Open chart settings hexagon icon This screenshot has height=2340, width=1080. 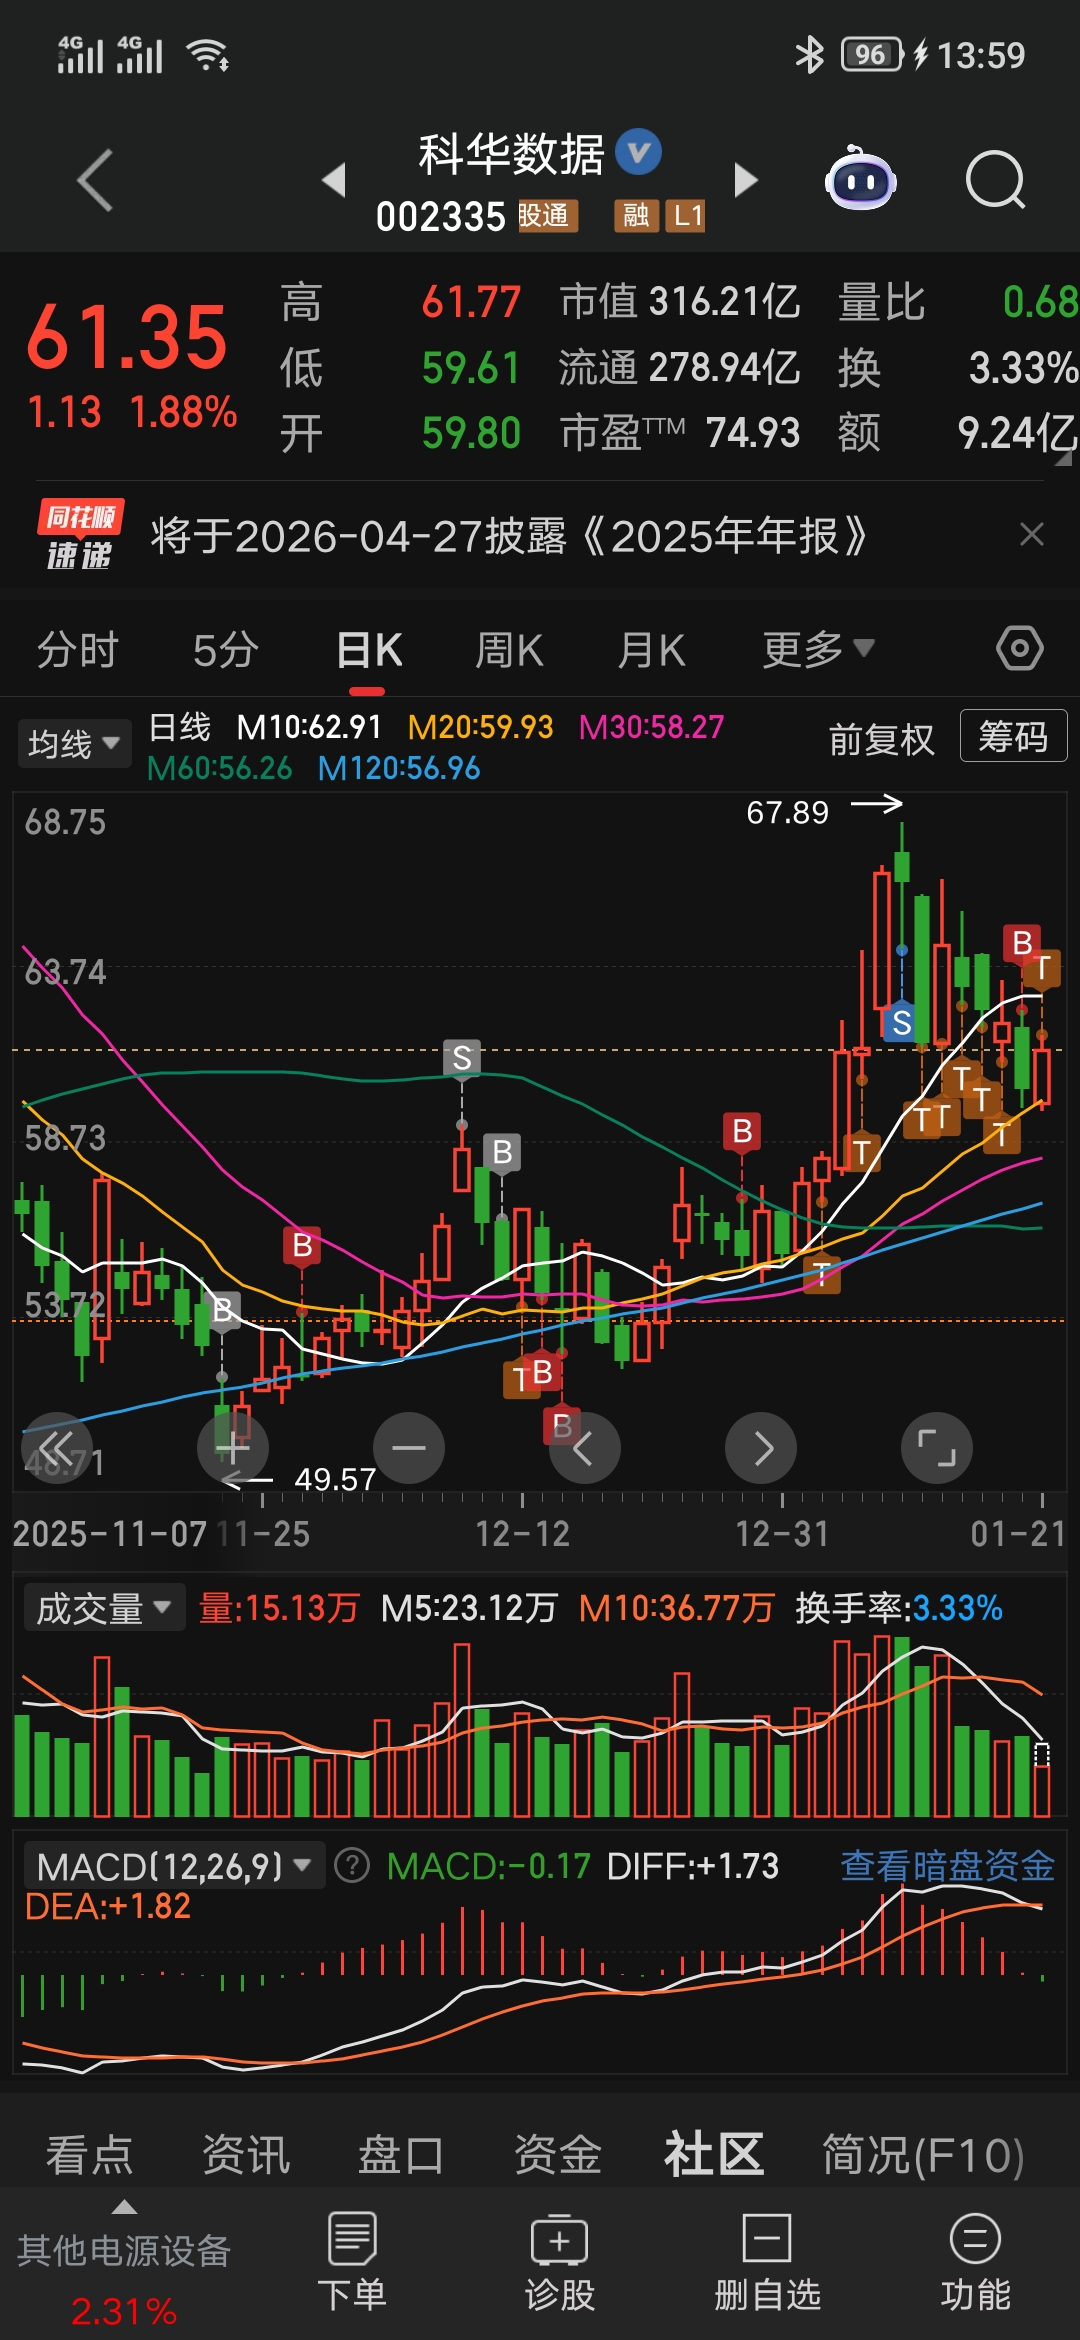tap(1020, 649)
